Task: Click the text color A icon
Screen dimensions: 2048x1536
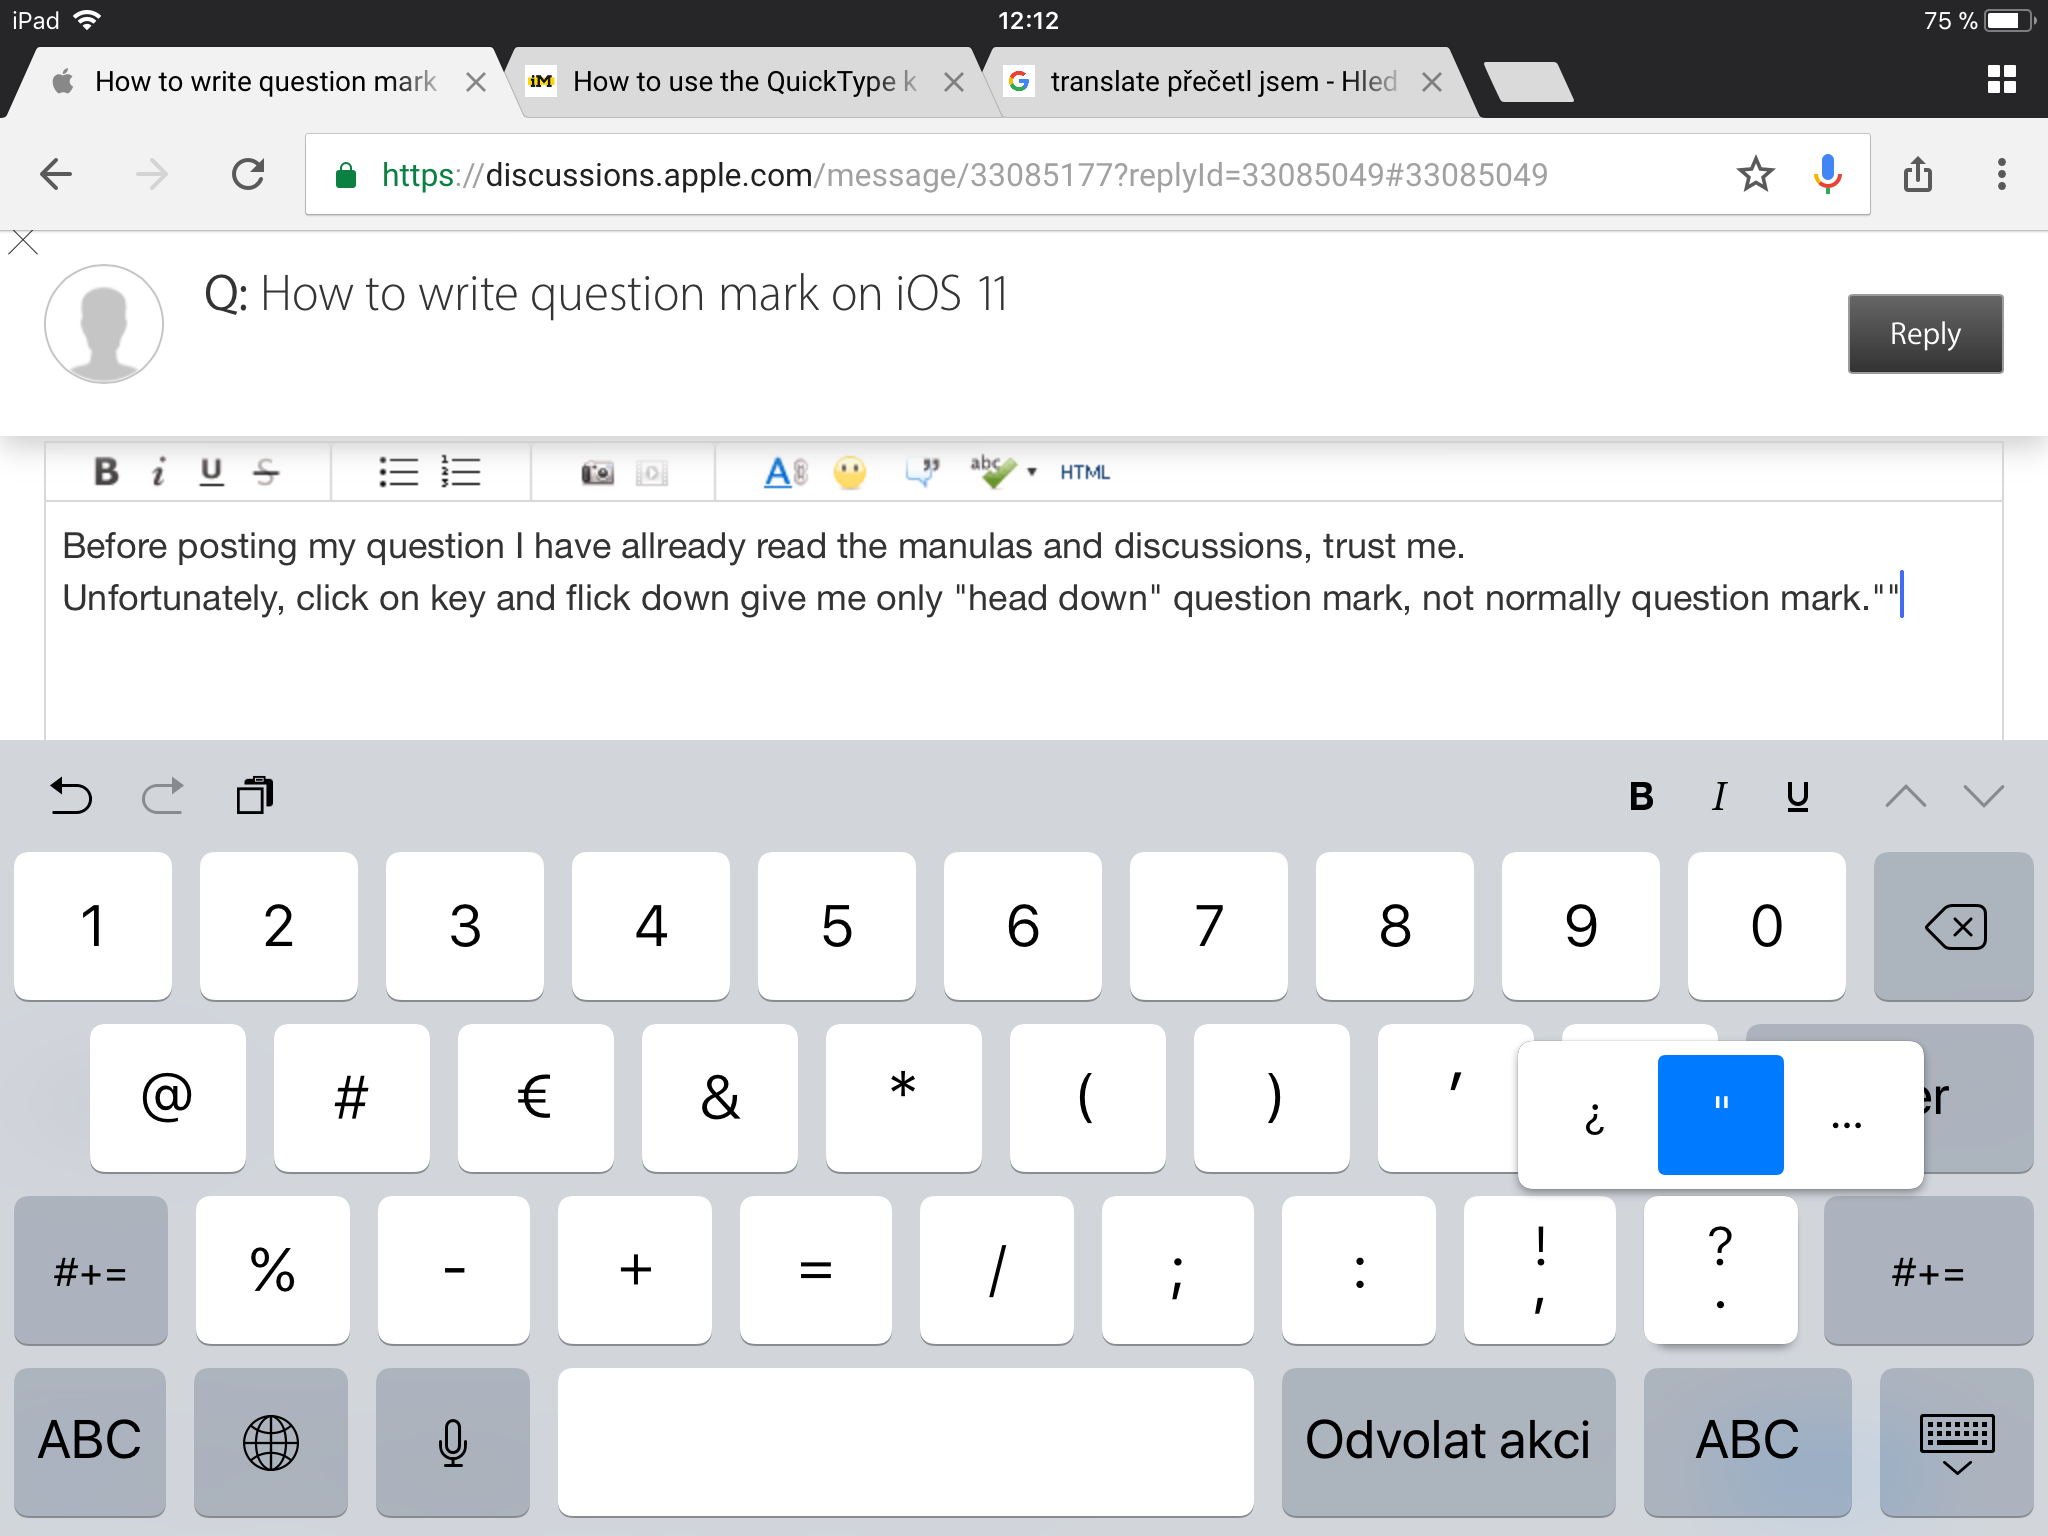Action: [x=783, y=472]
